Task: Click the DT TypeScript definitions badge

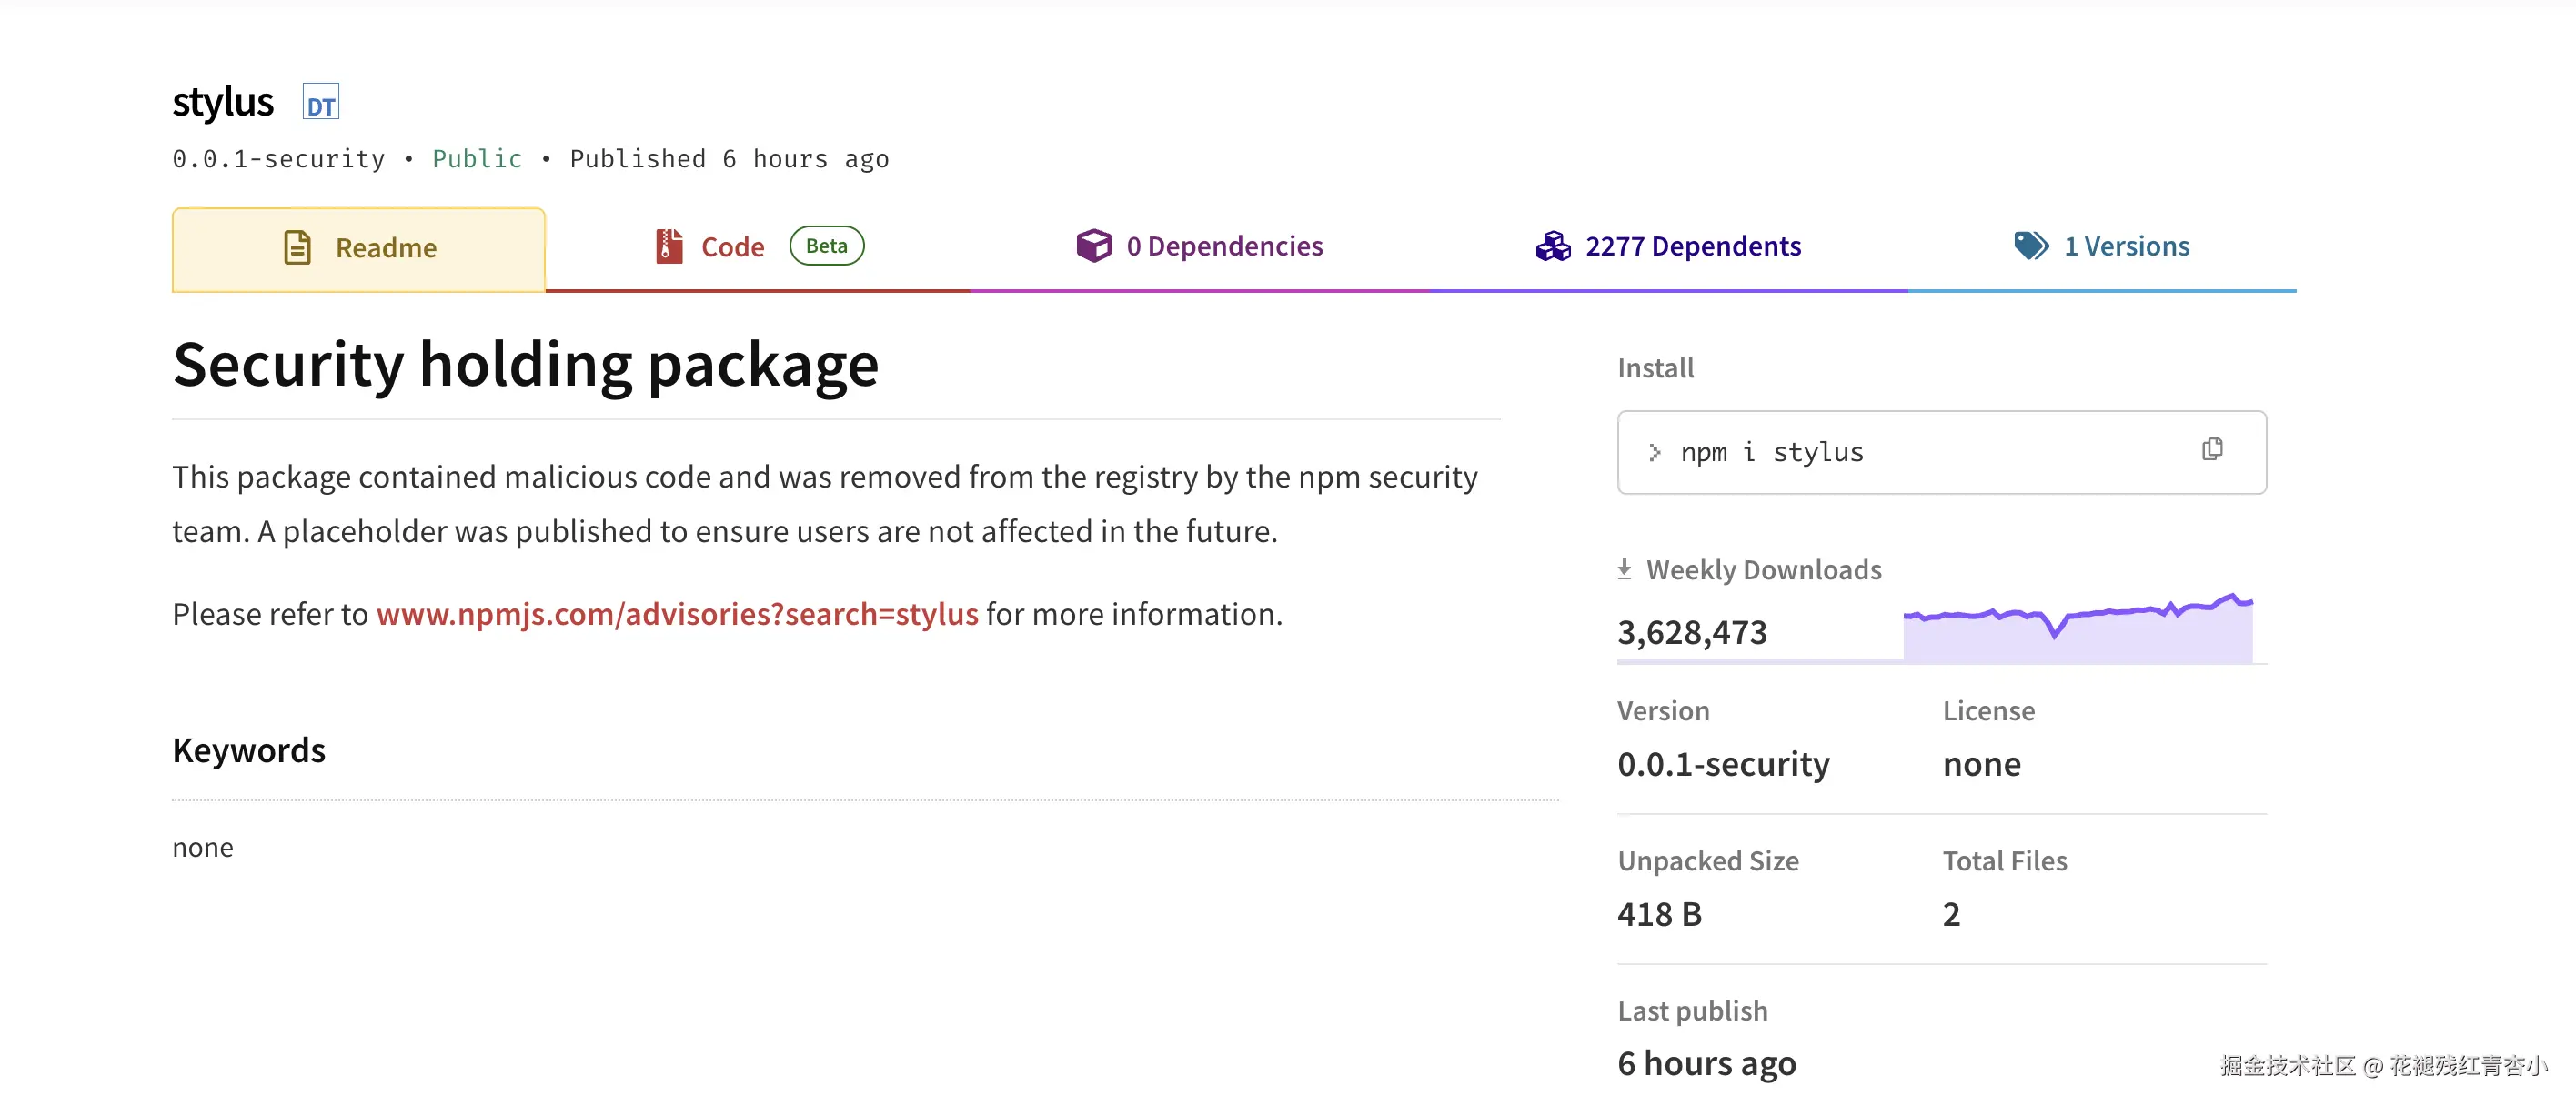Action: [x=321, y=102]
